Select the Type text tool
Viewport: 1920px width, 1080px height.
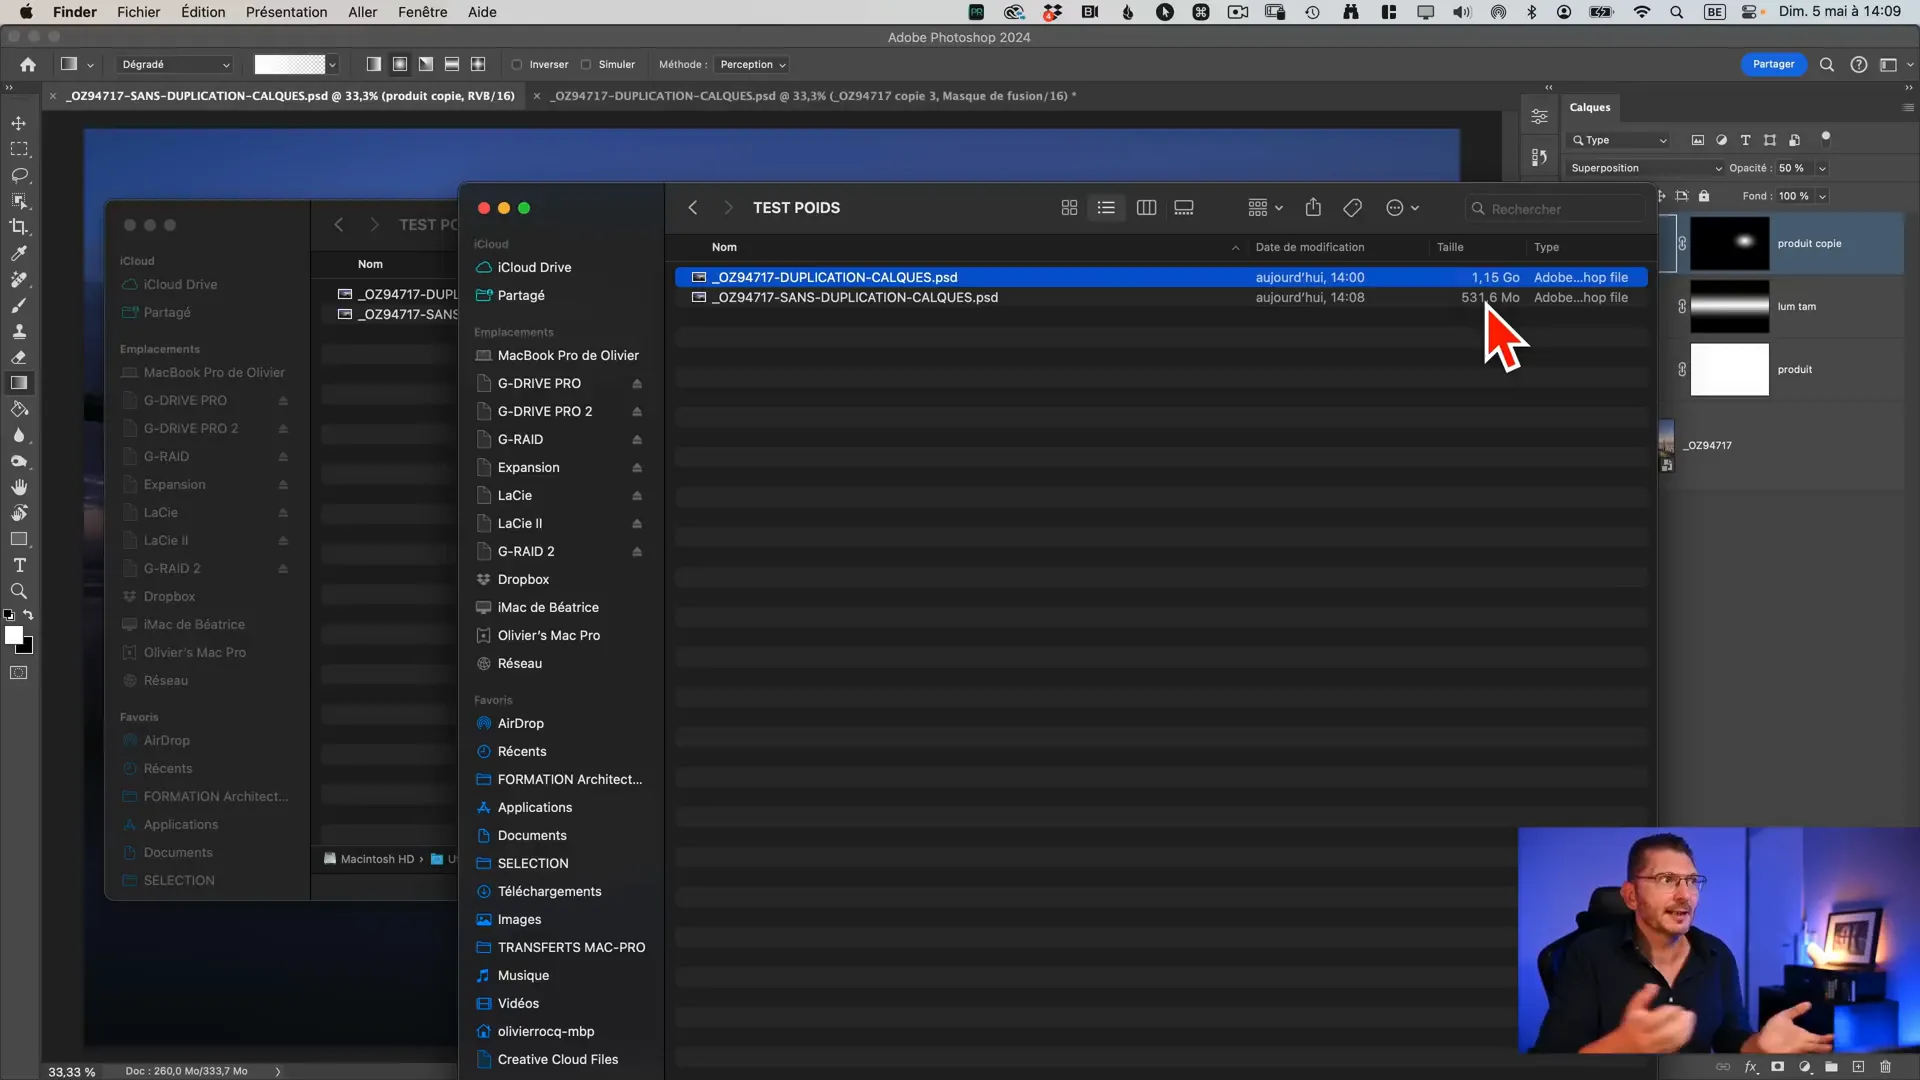[19, 565]
